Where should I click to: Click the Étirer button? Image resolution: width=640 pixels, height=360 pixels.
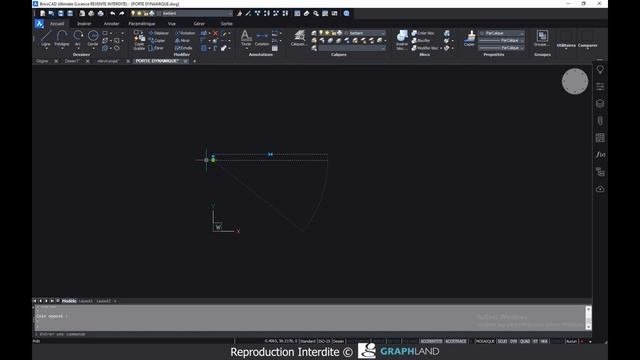(x=156, y=48)
